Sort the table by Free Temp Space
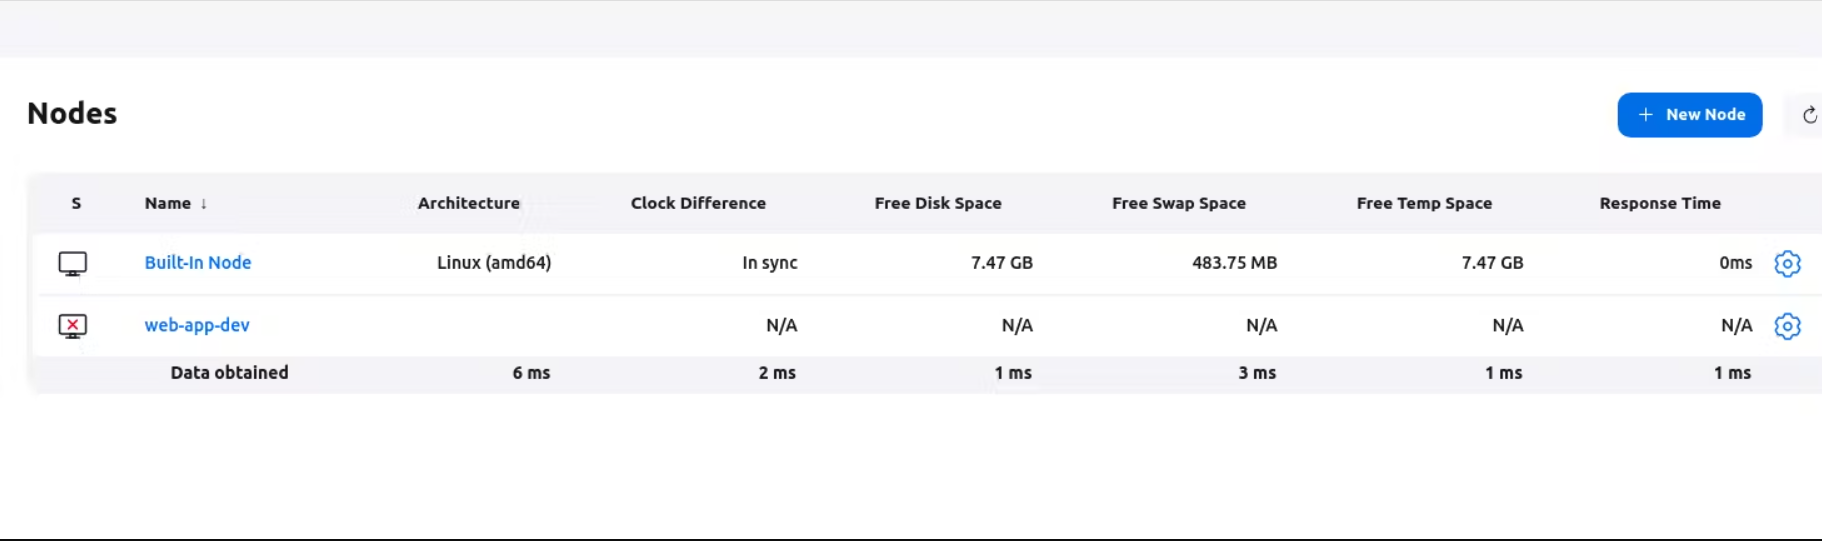Screen dimensions: 1822x541 (1424, 203)
